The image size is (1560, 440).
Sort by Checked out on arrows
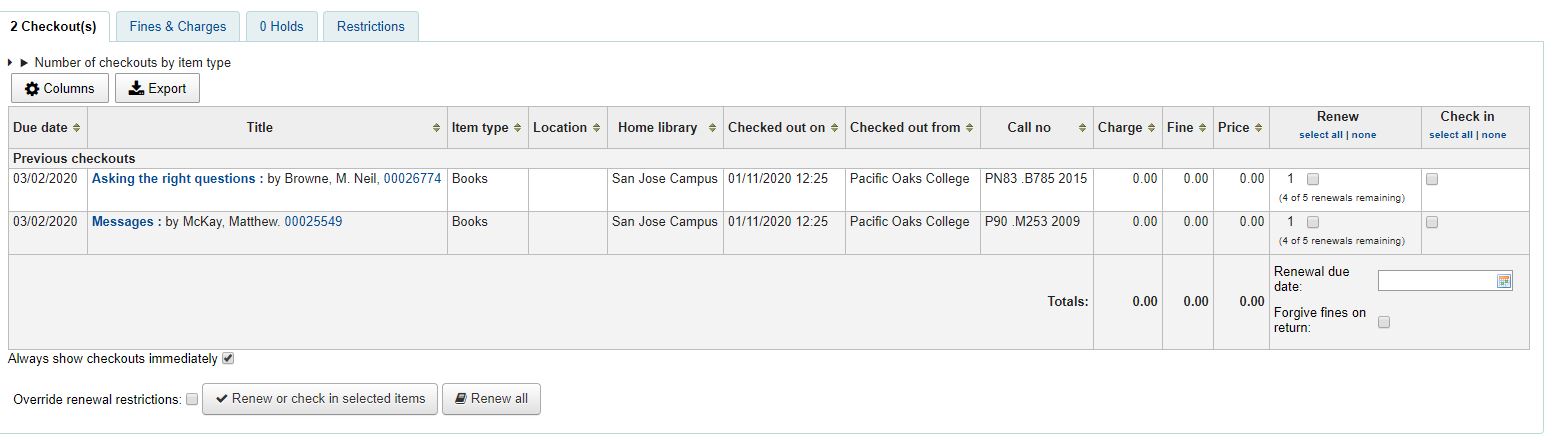(834, 128)
